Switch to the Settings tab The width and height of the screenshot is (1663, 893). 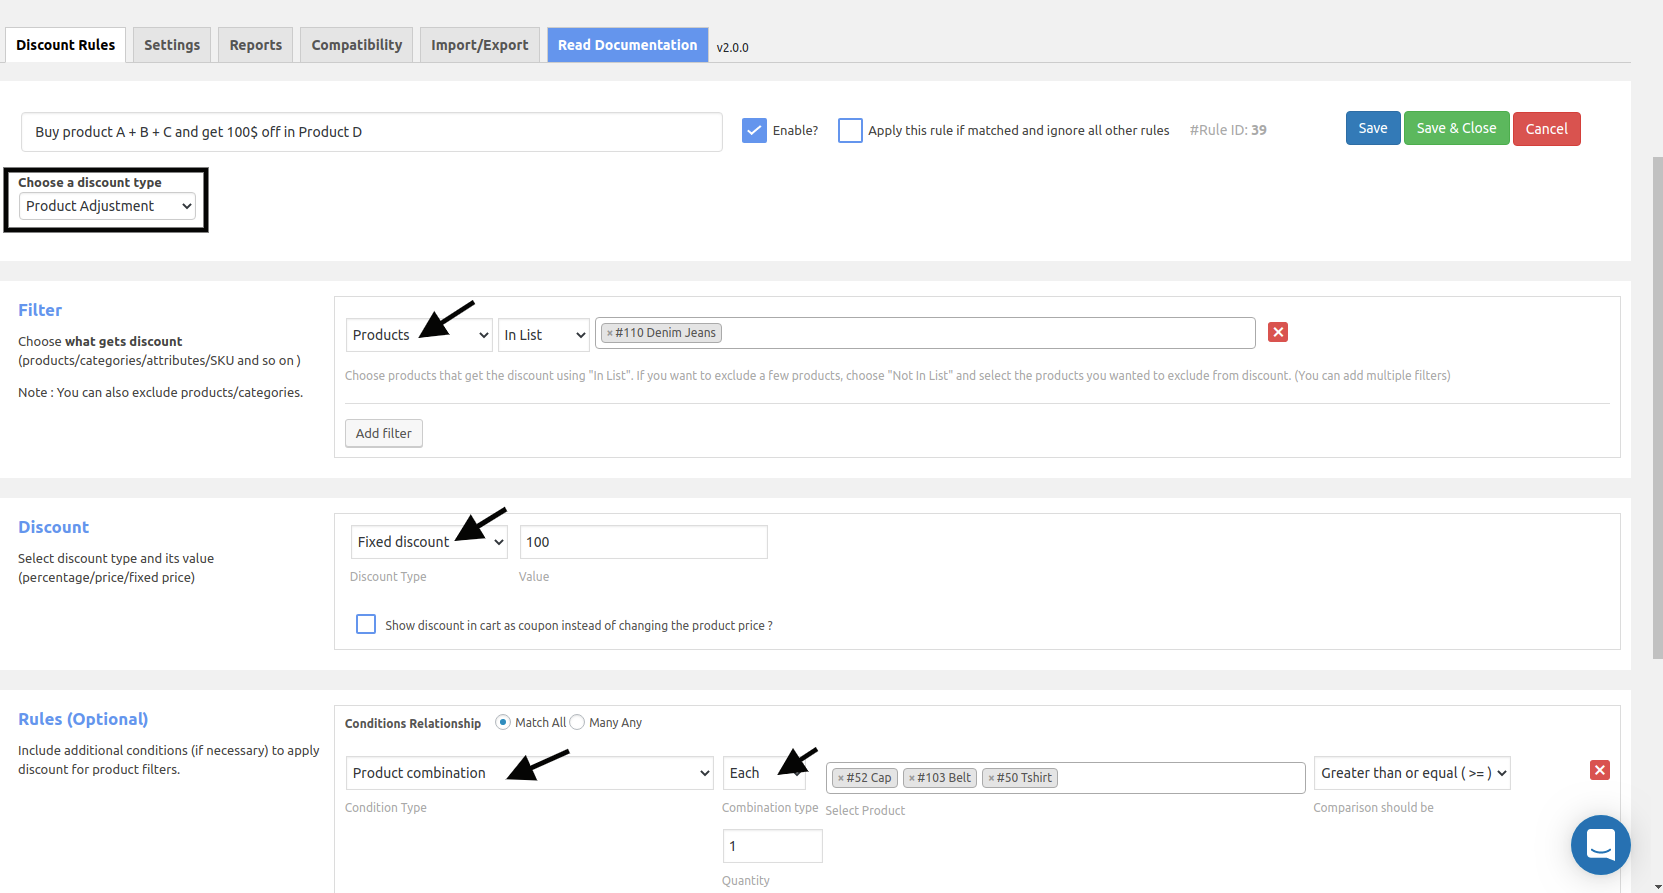[x=172, y=45]
